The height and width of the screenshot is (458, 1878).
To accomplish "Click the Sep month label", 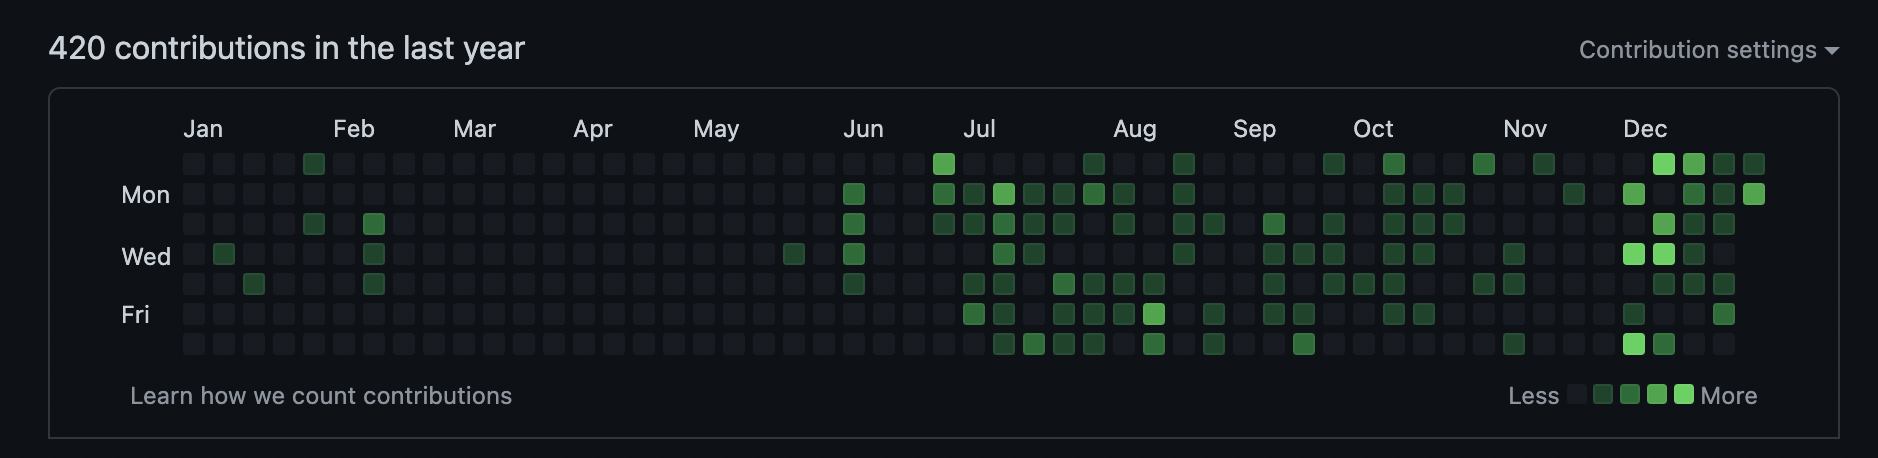I will [1254, 129].
